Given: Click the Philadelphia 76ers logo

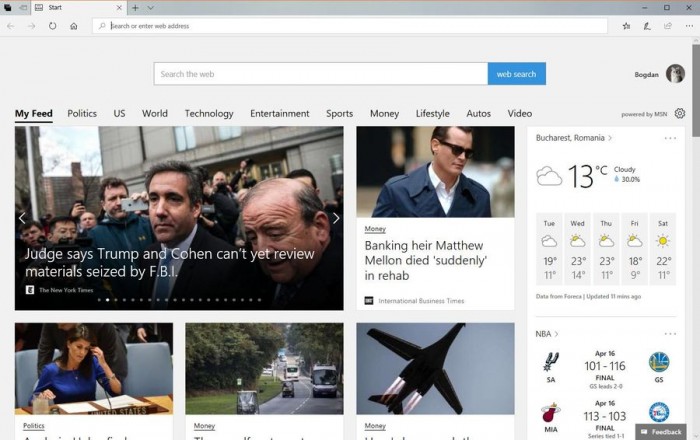Looking at the screenshot, I should tap(659, 412).
